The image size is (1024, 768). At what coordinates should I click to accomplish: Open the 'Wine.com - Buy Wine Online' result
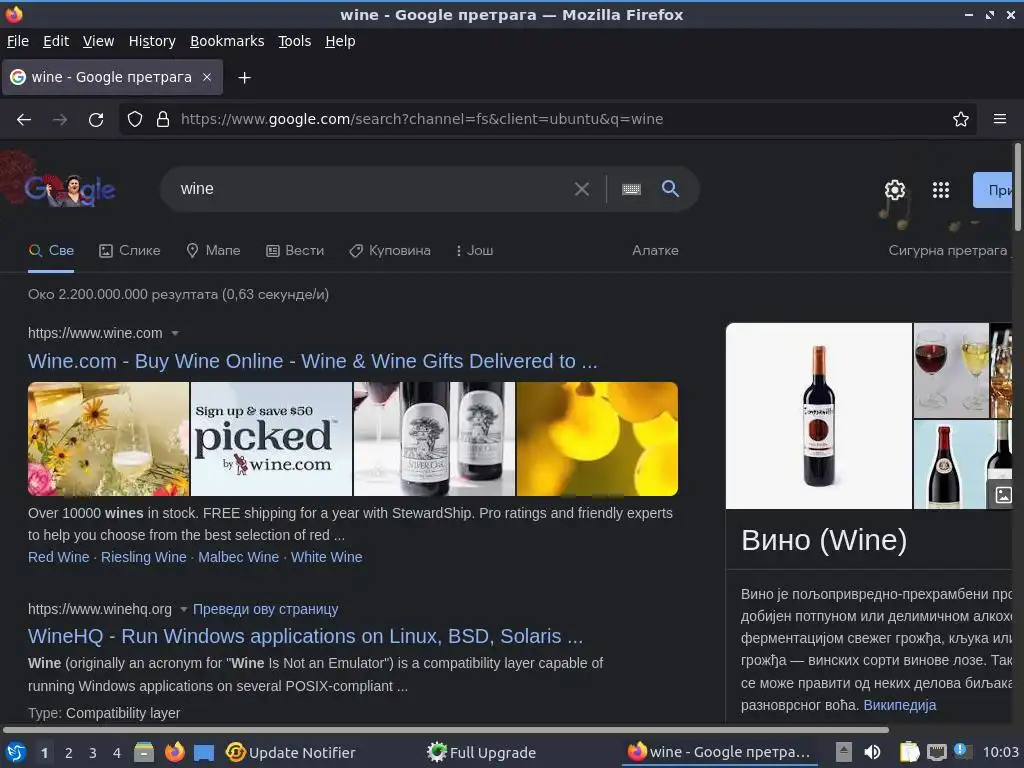[x=312, y=361]
